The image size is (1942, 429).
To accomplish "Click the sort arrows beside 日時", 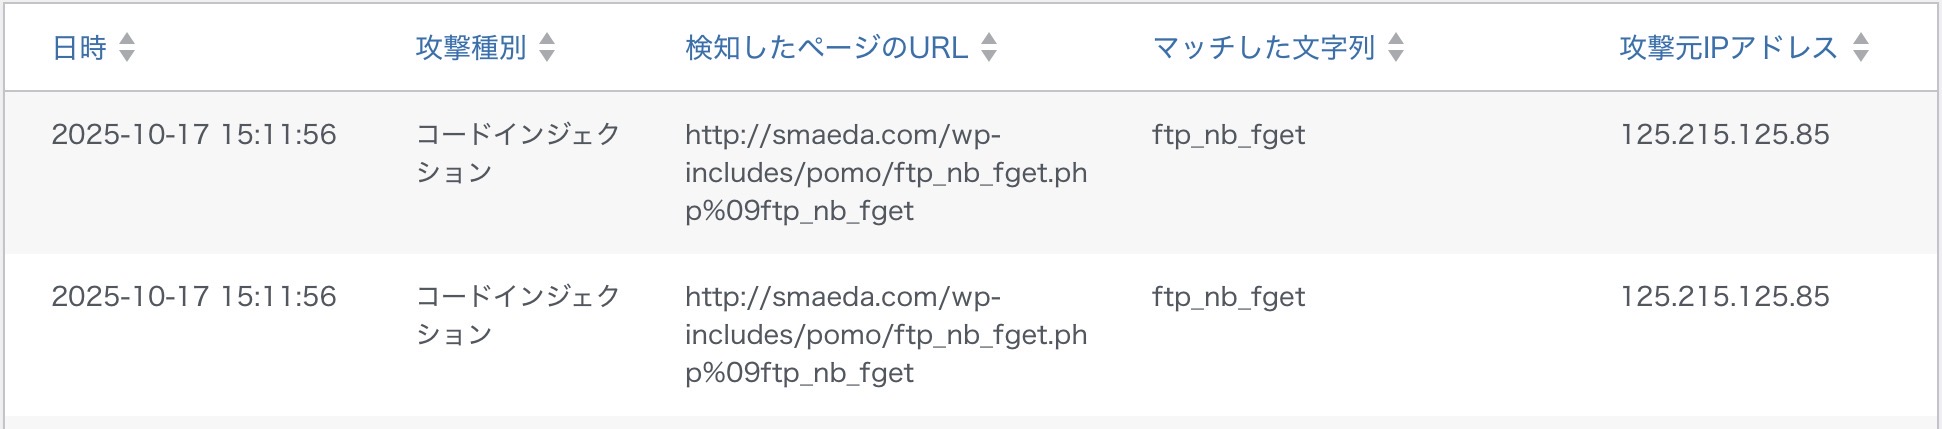I will click(127, 47).
